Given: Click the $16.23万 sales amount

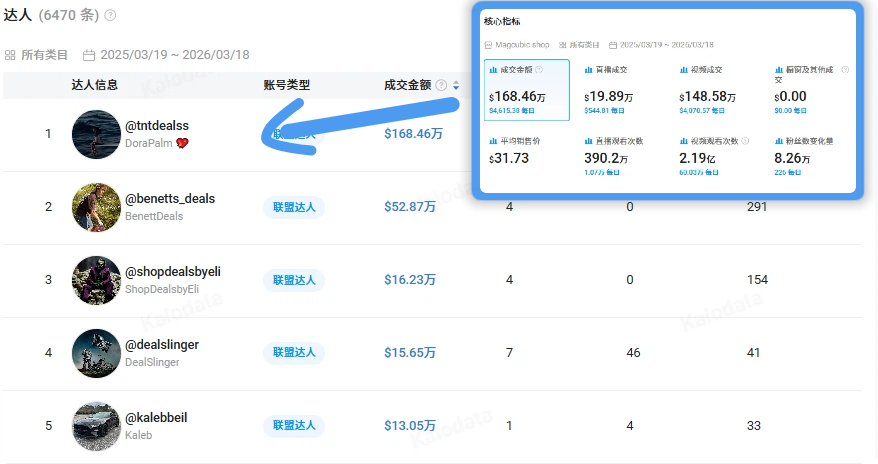Looking at the screenshot, I should [x=410, y=280].
